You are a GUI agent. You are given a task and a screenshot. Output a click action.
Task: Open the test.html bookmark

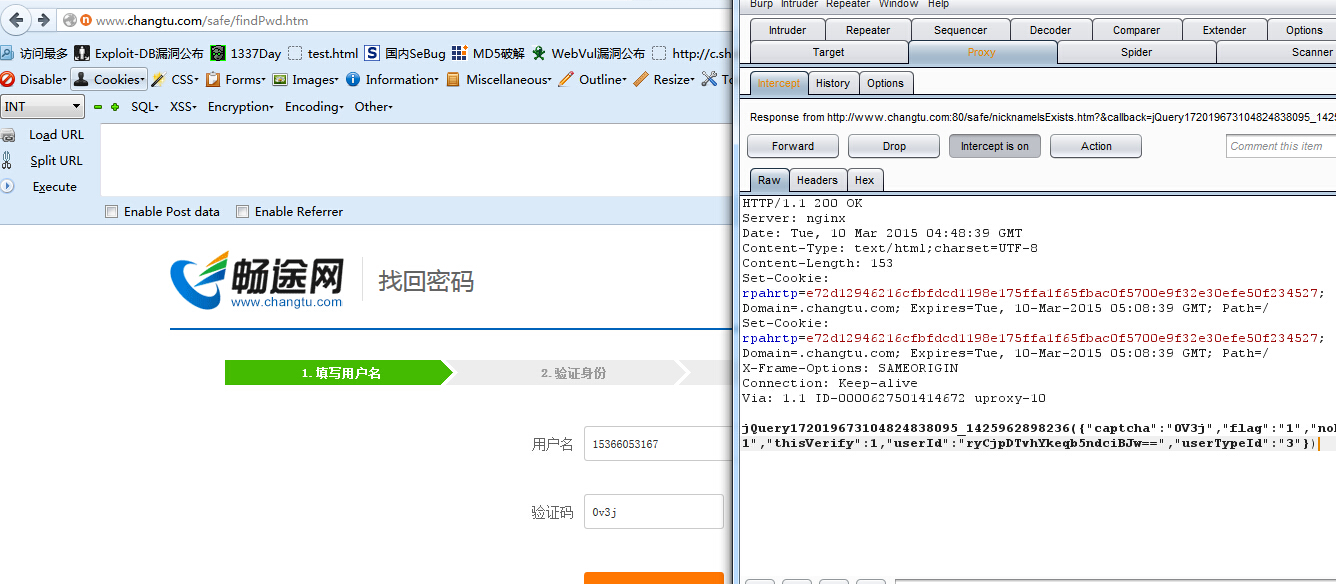click(x=323, y=53)
